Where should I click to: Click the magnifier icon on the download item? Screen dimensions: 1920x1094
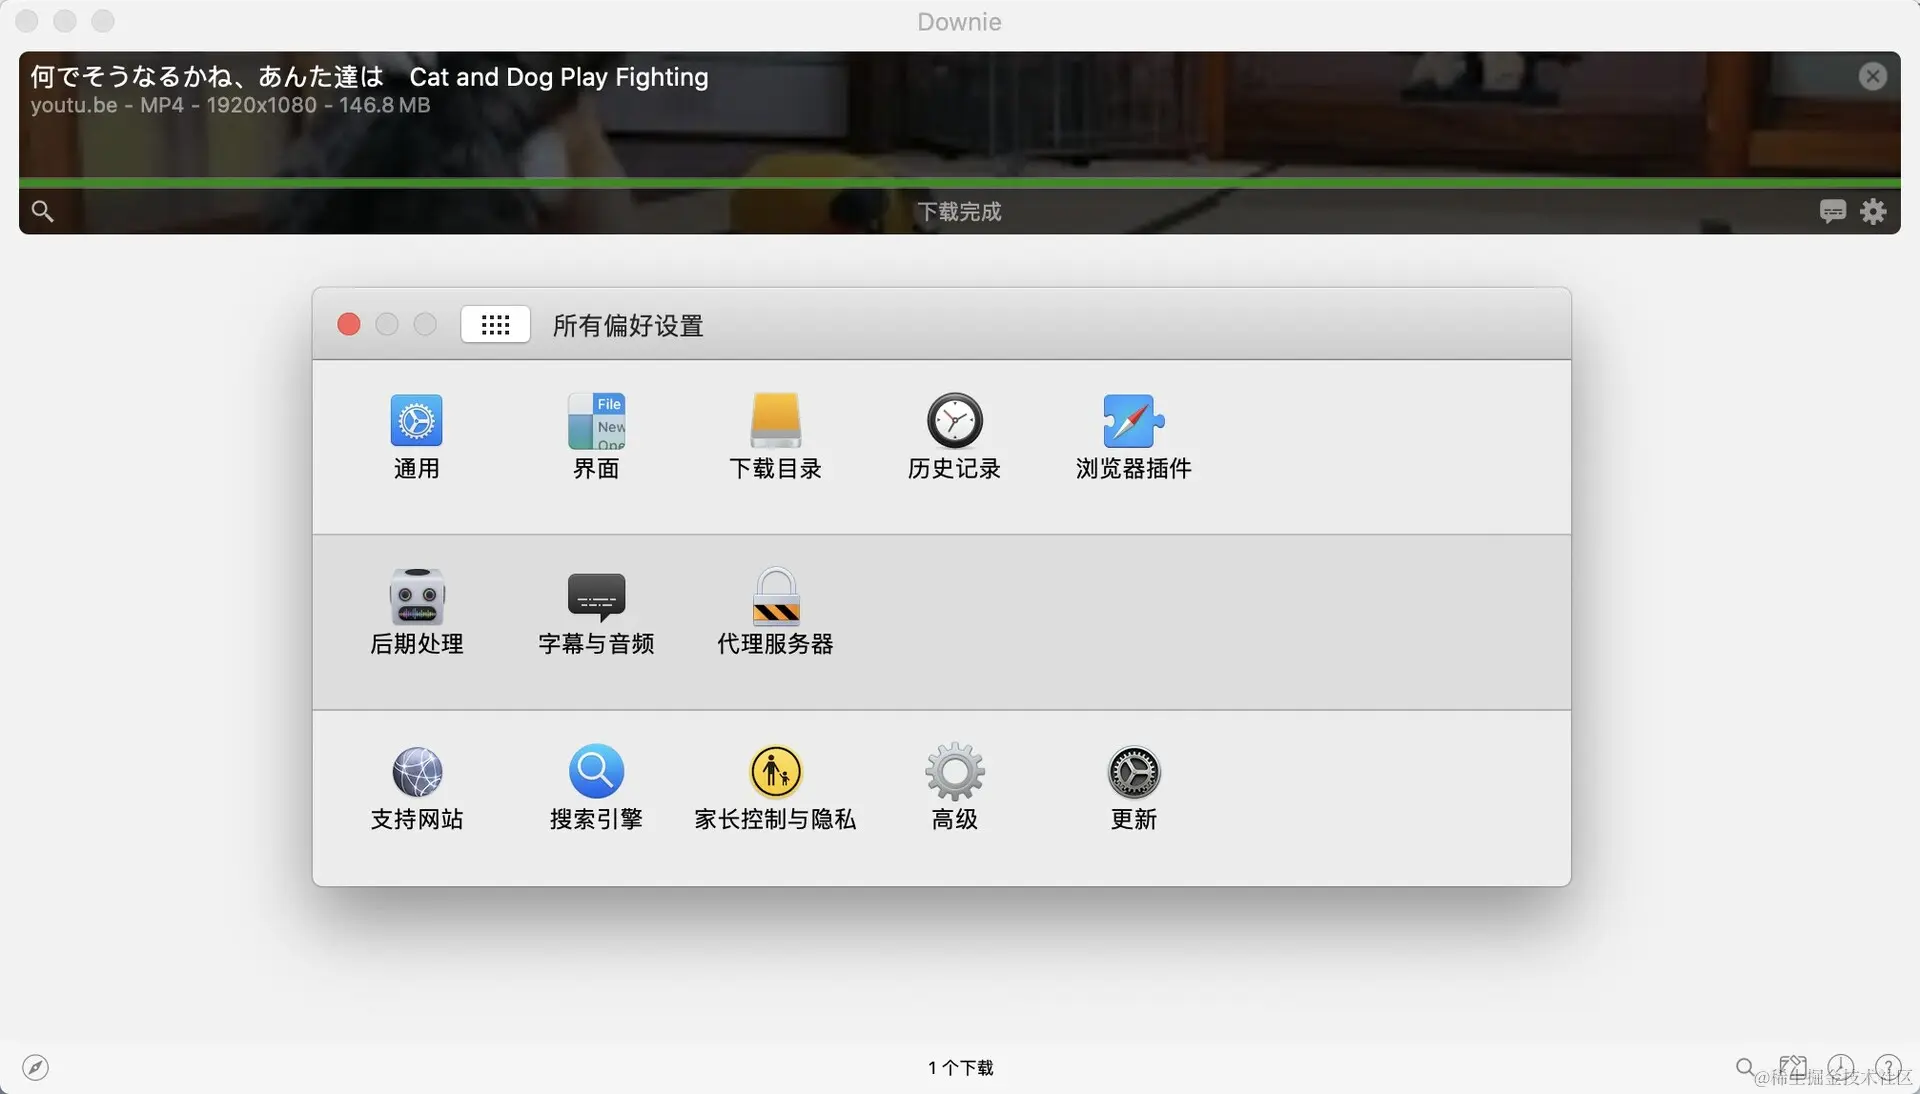click(x=41, y=211)
